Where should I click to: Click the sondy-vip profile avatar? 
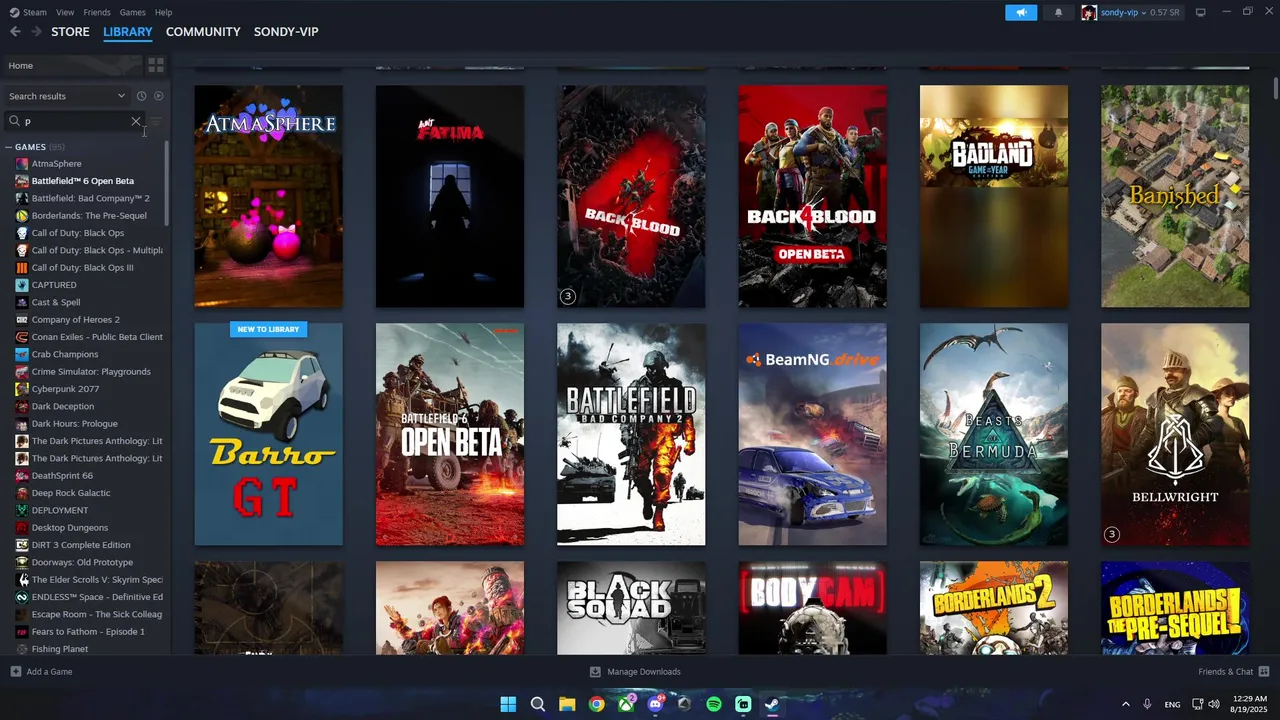[1089, 12]
